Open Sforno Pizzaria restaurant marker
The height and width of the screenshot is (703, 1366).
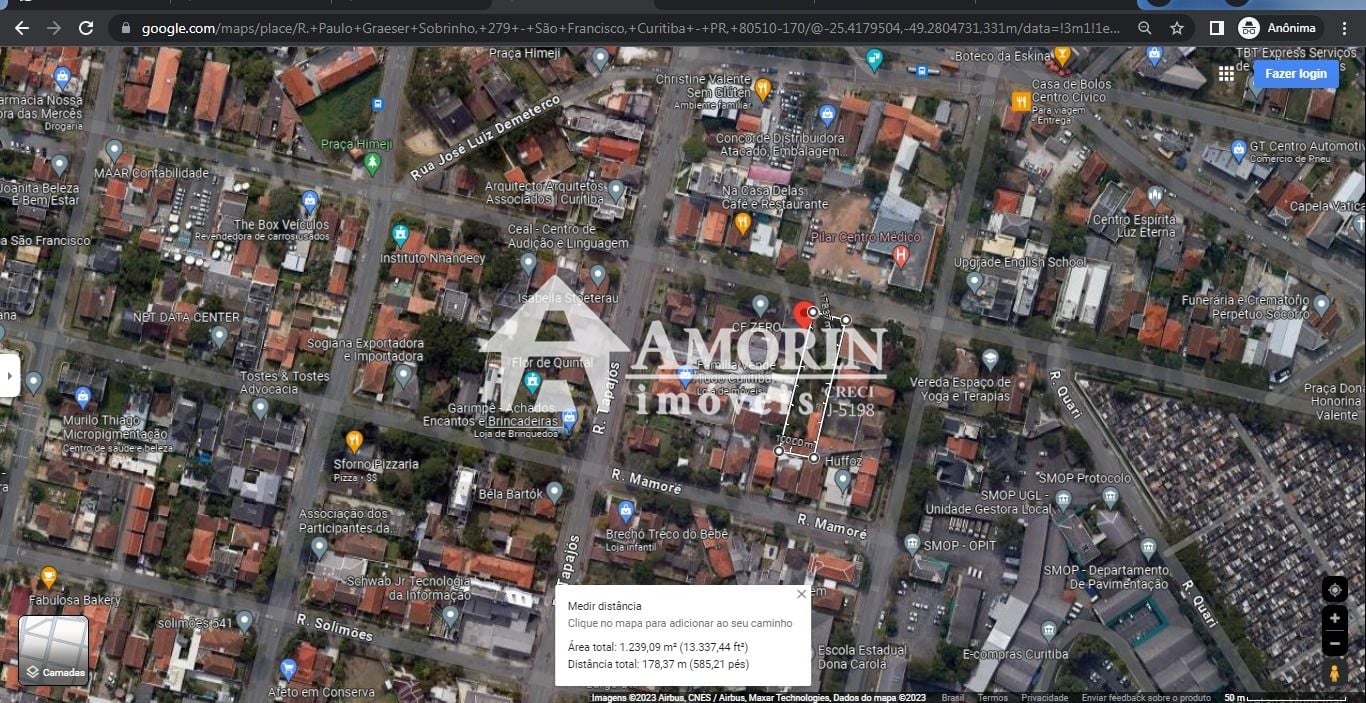pos(354,441)
